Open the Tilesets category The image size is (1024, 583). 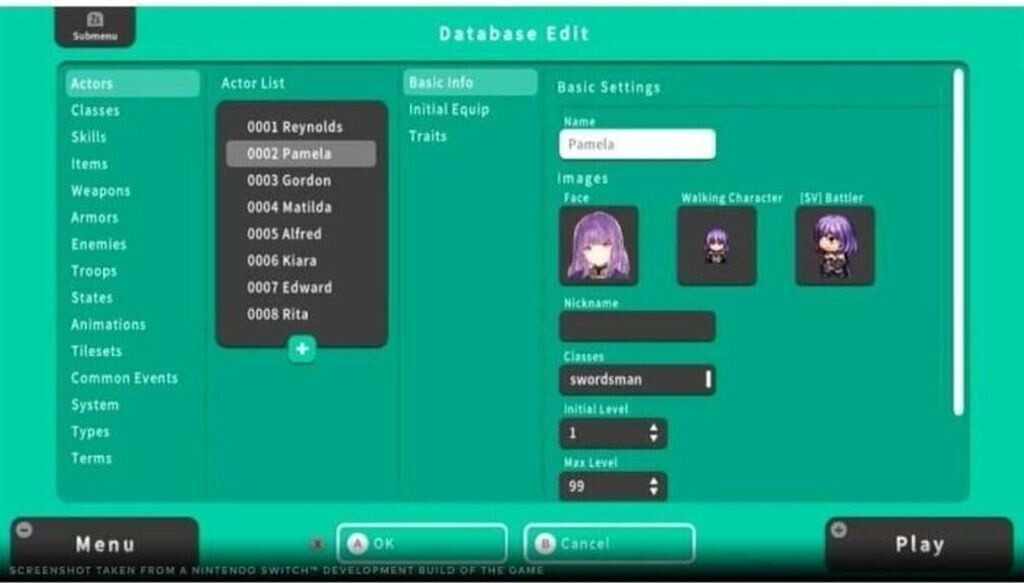coord(96,351)
